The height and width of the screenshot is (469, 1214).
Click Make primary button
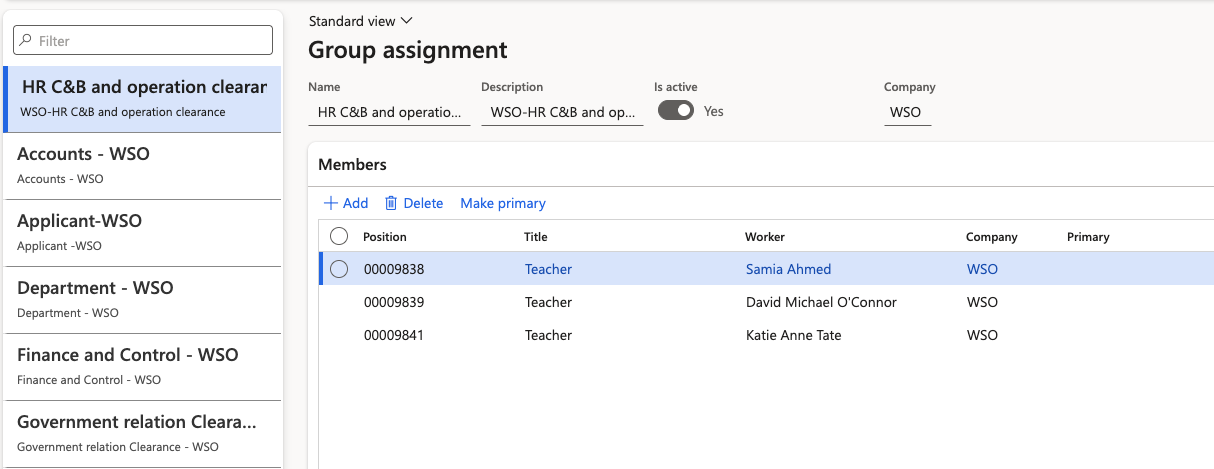click(503, 203)
